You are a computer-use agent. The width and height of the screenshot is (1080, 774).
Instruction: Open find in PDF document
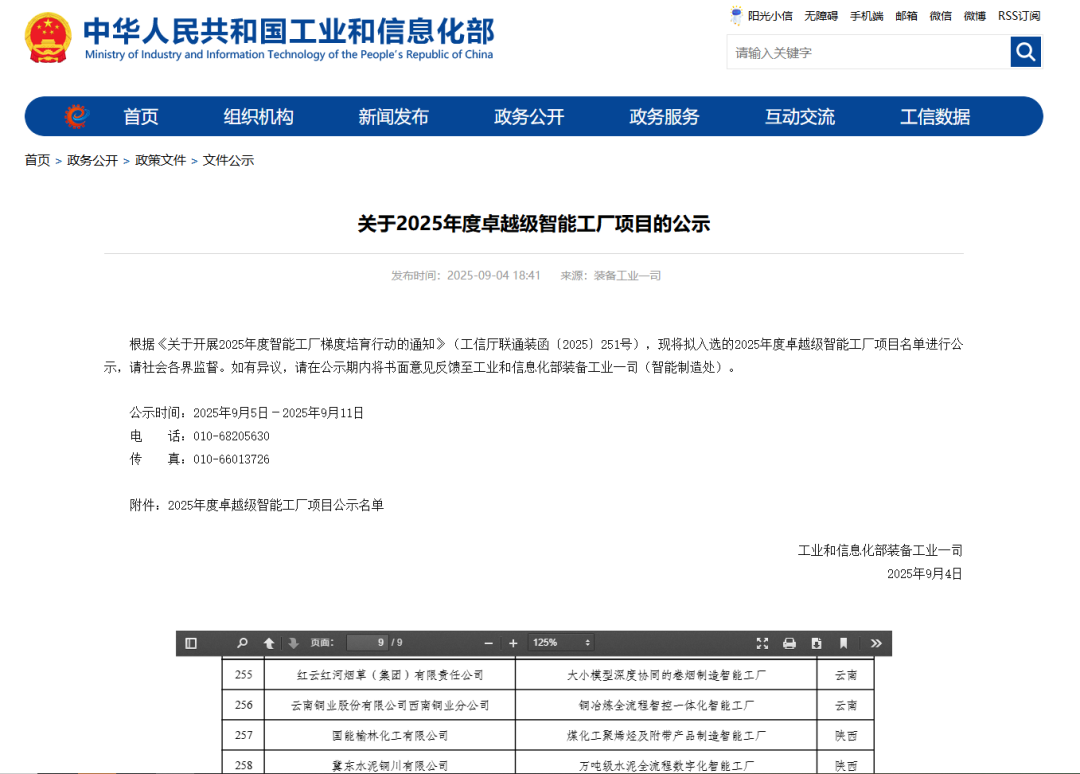[242, 643]
